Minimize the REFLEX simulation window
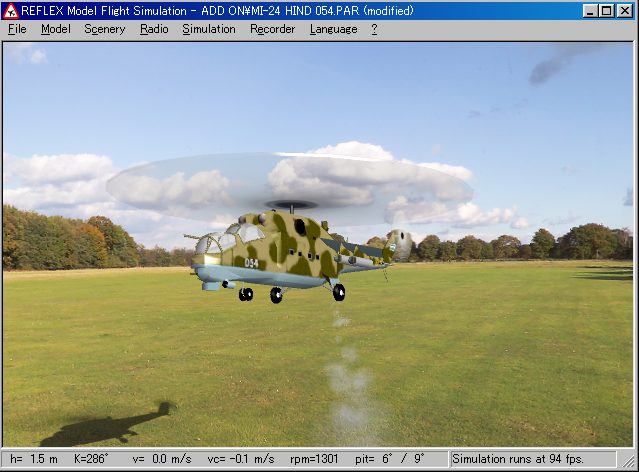This screenshot has width=639, height=472. click(590, 11)
